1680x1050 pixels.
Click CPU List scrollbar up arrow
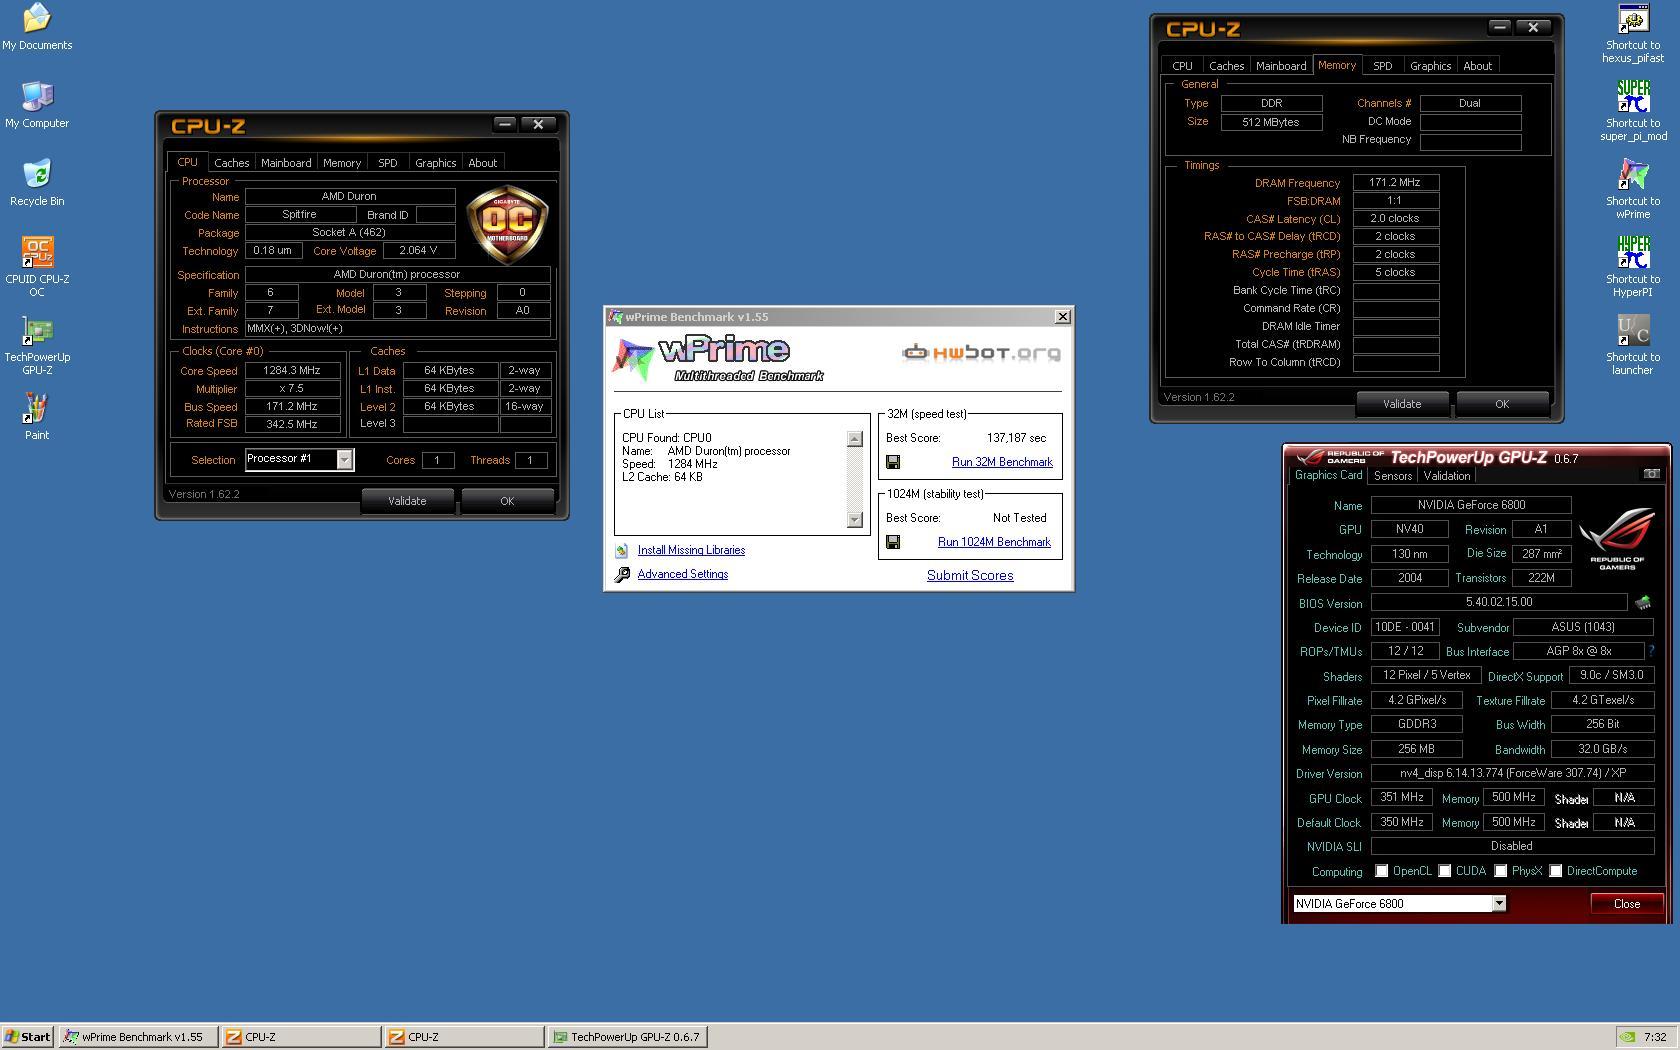tap(854, 439)
